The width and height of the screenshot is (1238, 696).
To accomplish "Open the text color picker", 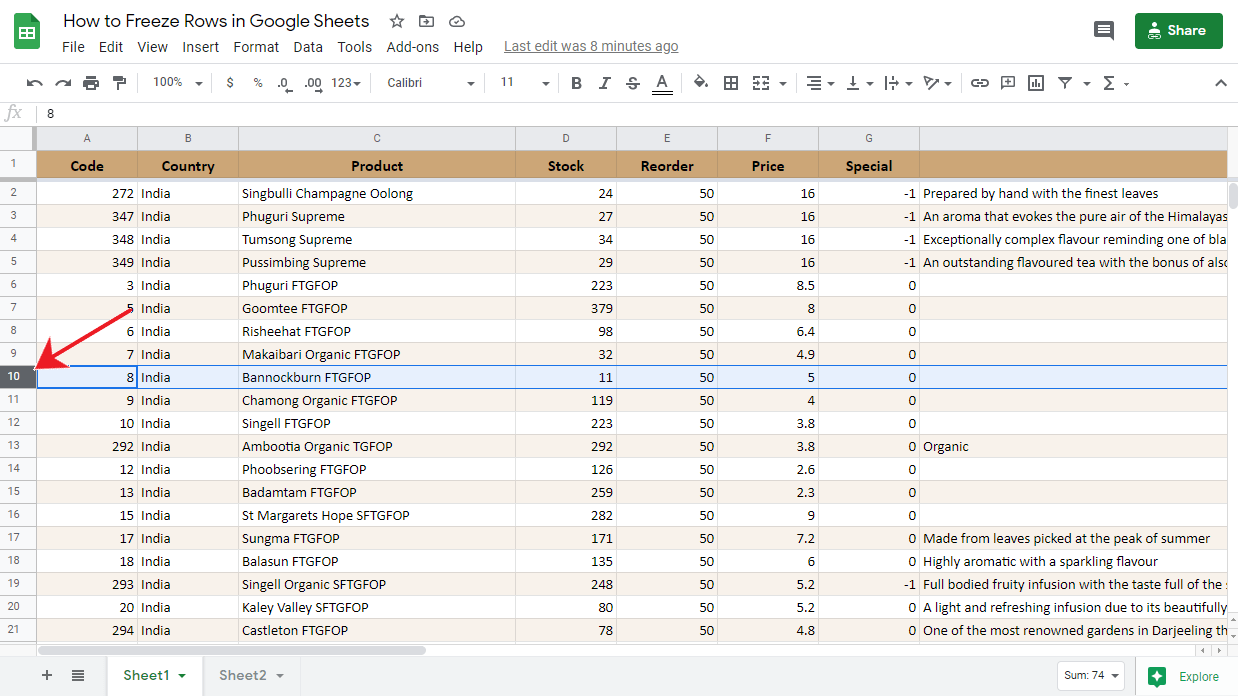I will click(662, 84).
